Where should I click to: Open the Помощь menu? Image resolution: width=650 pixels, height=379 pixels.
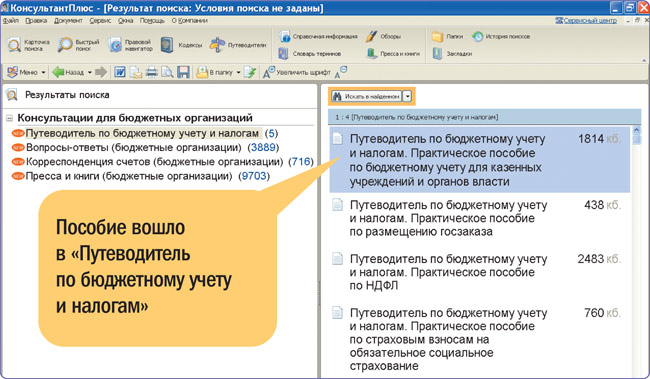[x=152, y=20]
